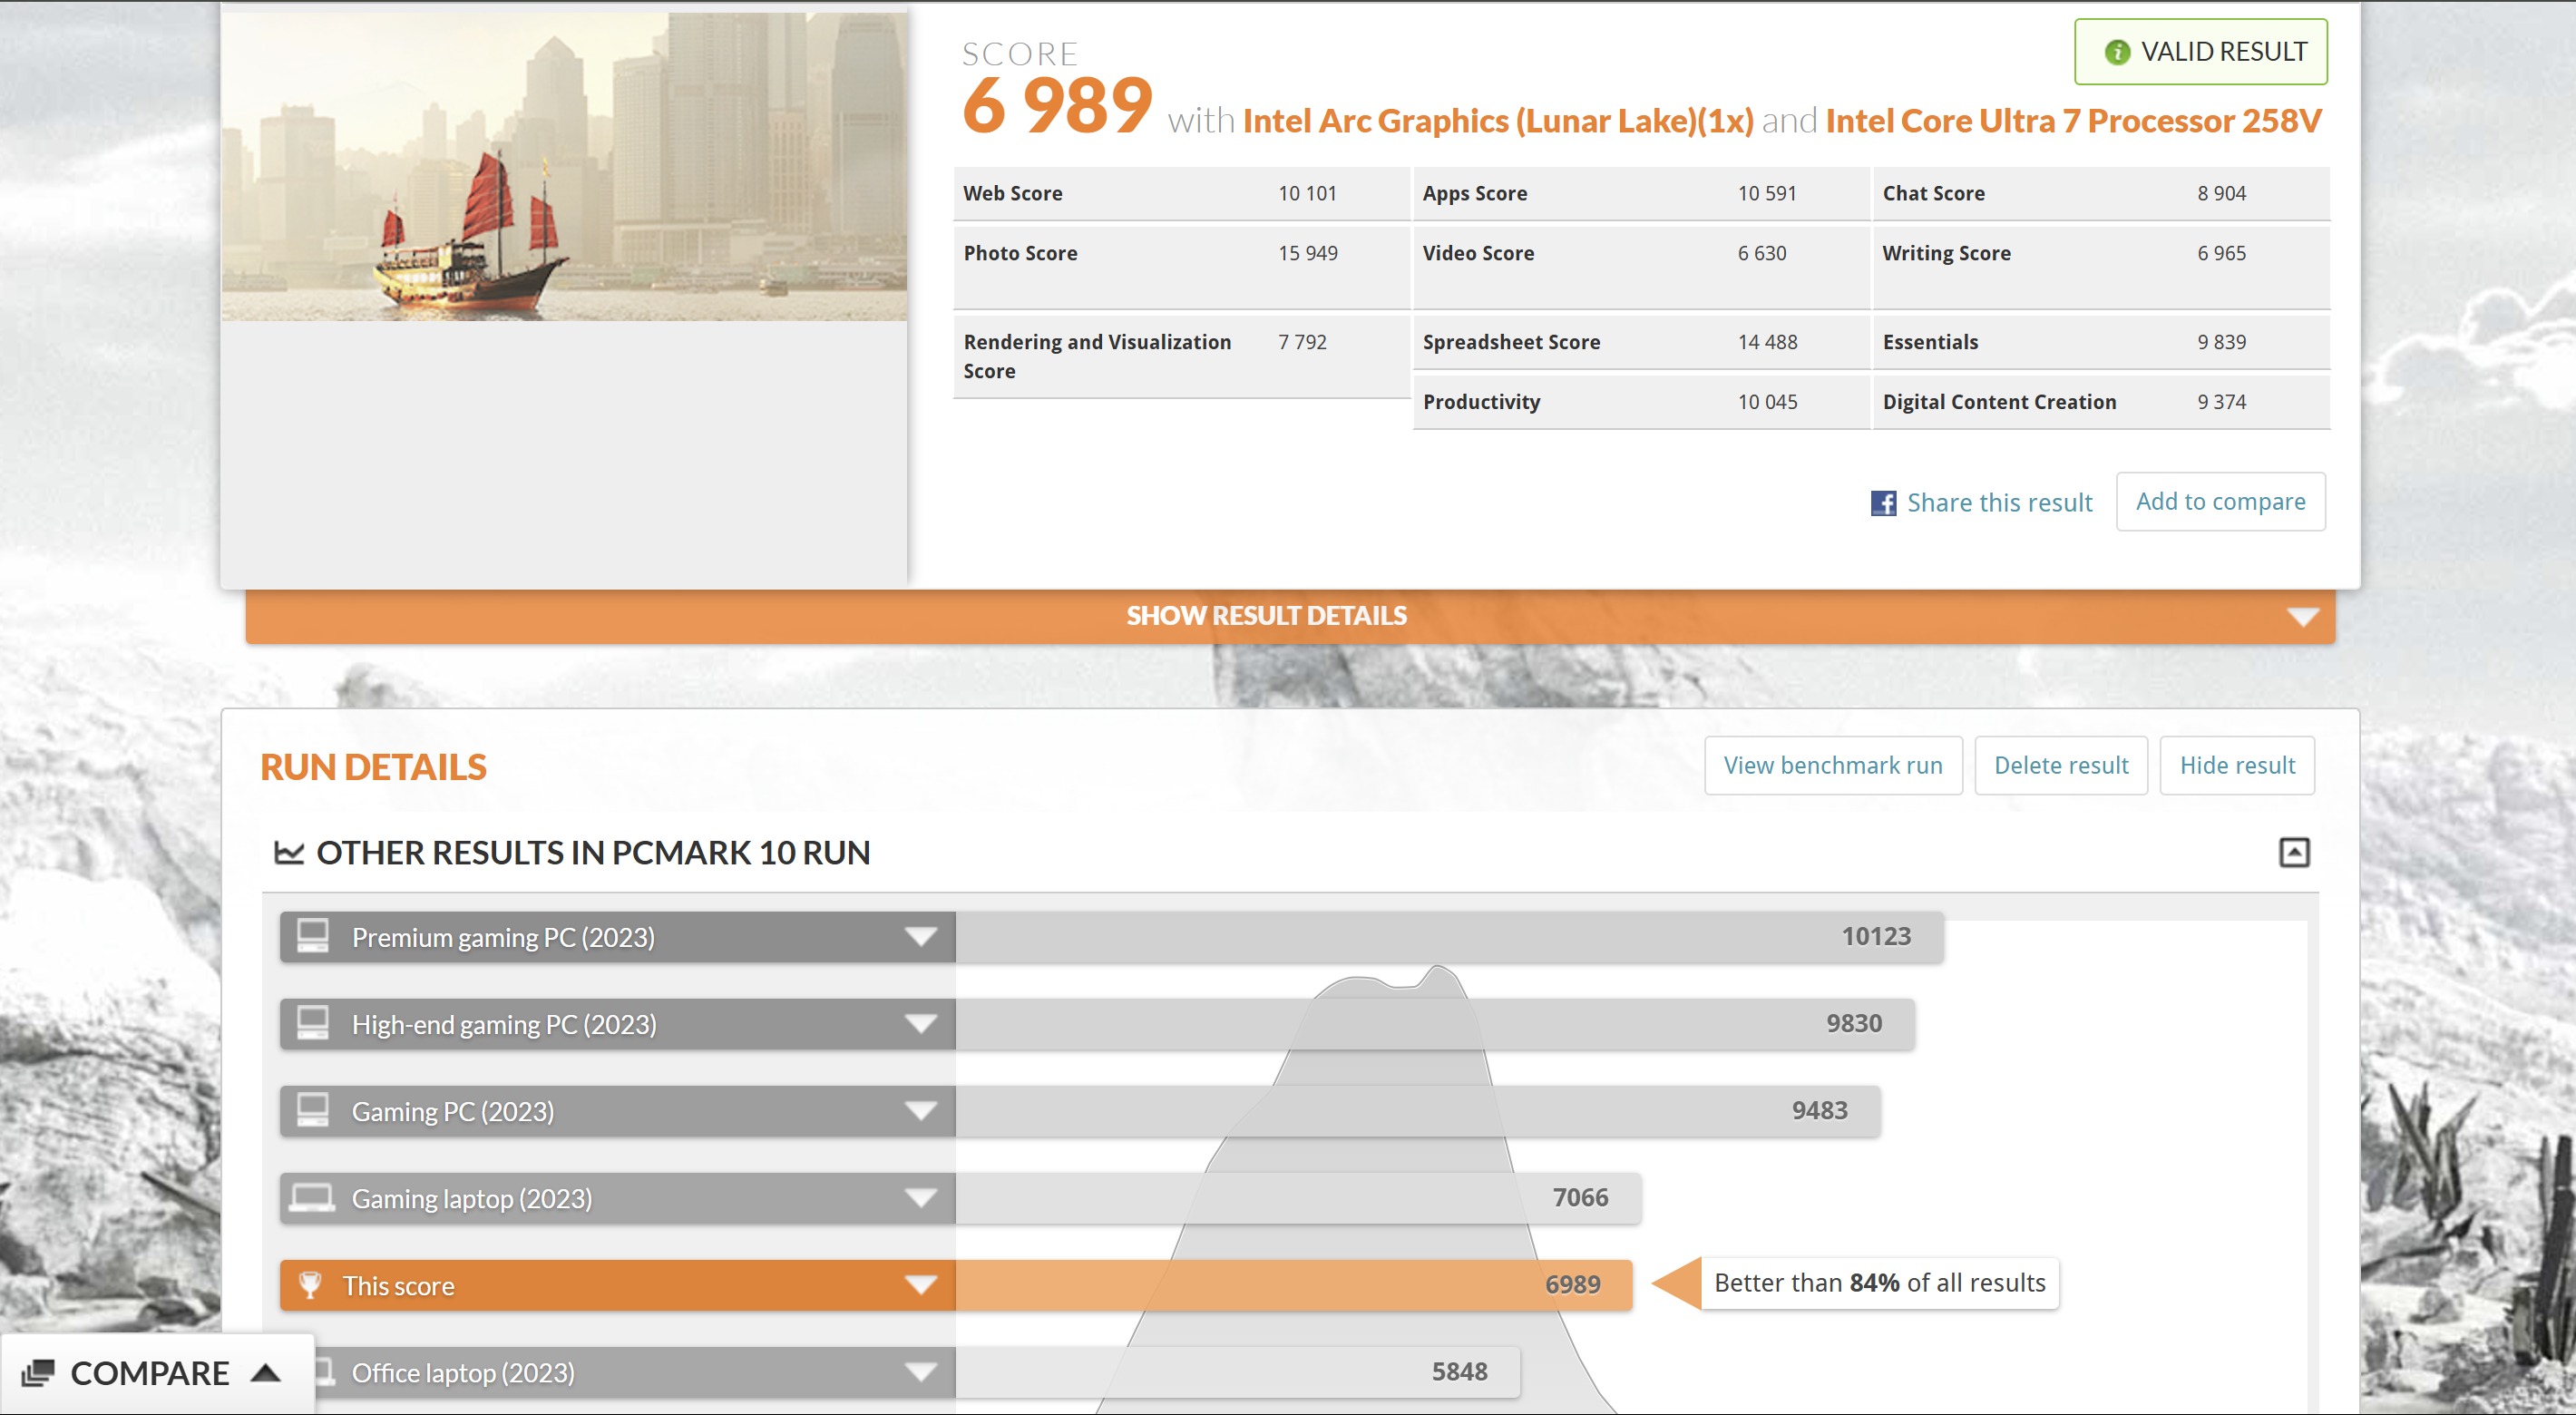Click the 6989 This score orange bar
Screen dimensions: 2576x1415
click(1294, 1285)
